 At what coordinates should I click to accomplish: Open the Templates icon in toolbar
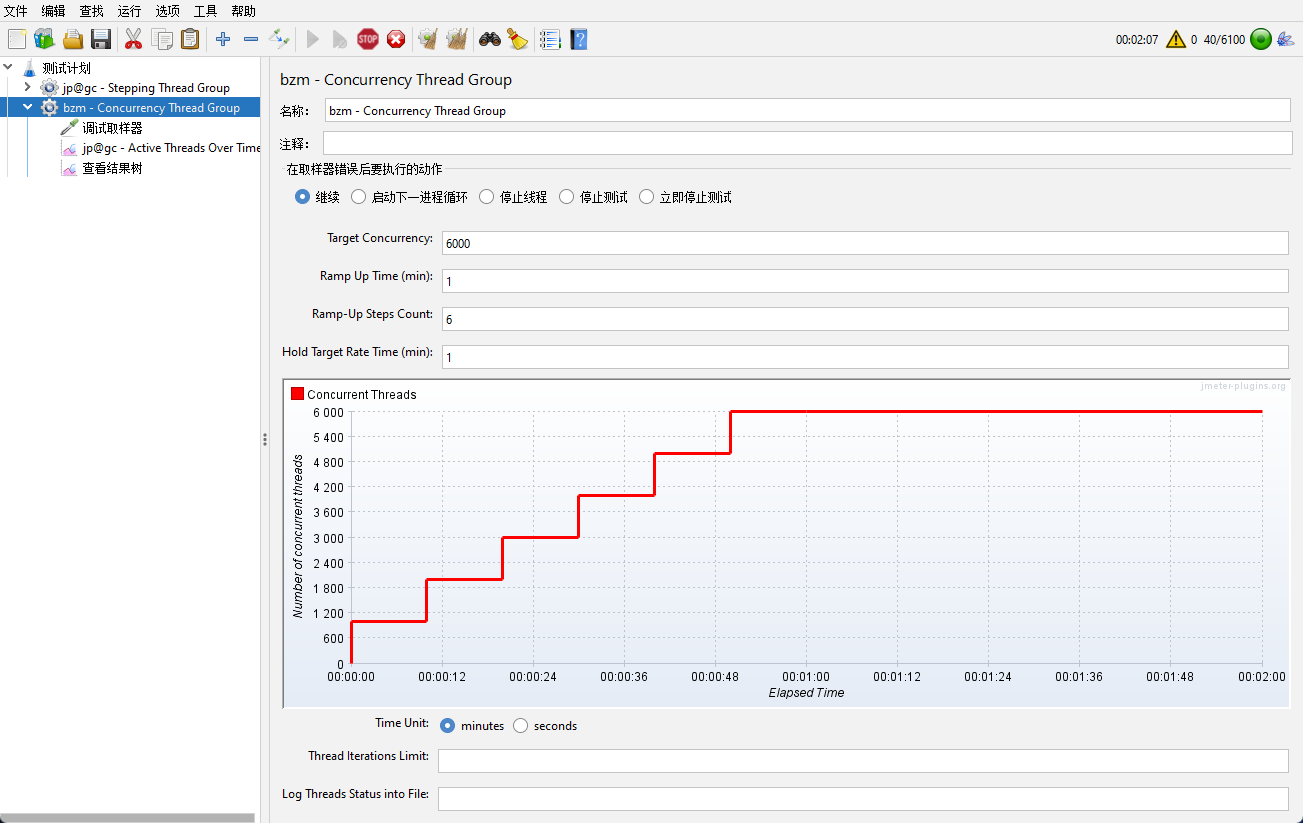44,39
